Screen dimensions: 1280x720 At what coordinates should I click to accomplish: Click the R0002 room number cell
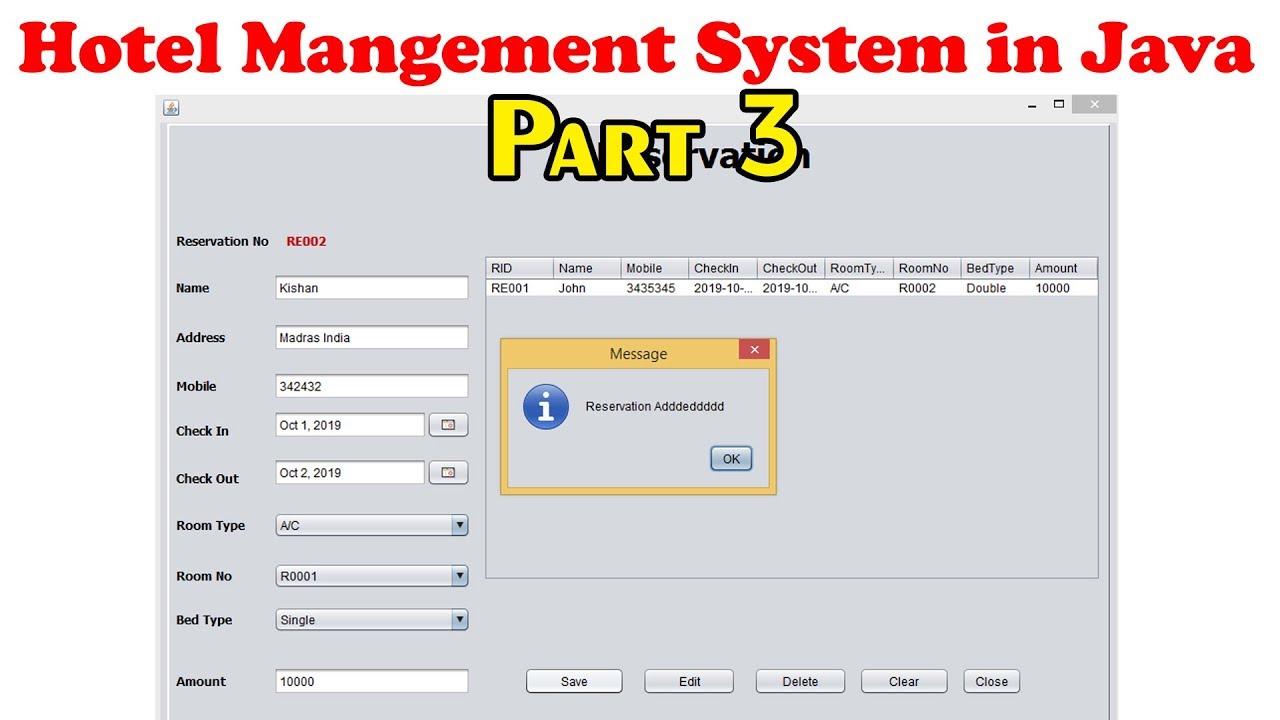click(928, 288)
